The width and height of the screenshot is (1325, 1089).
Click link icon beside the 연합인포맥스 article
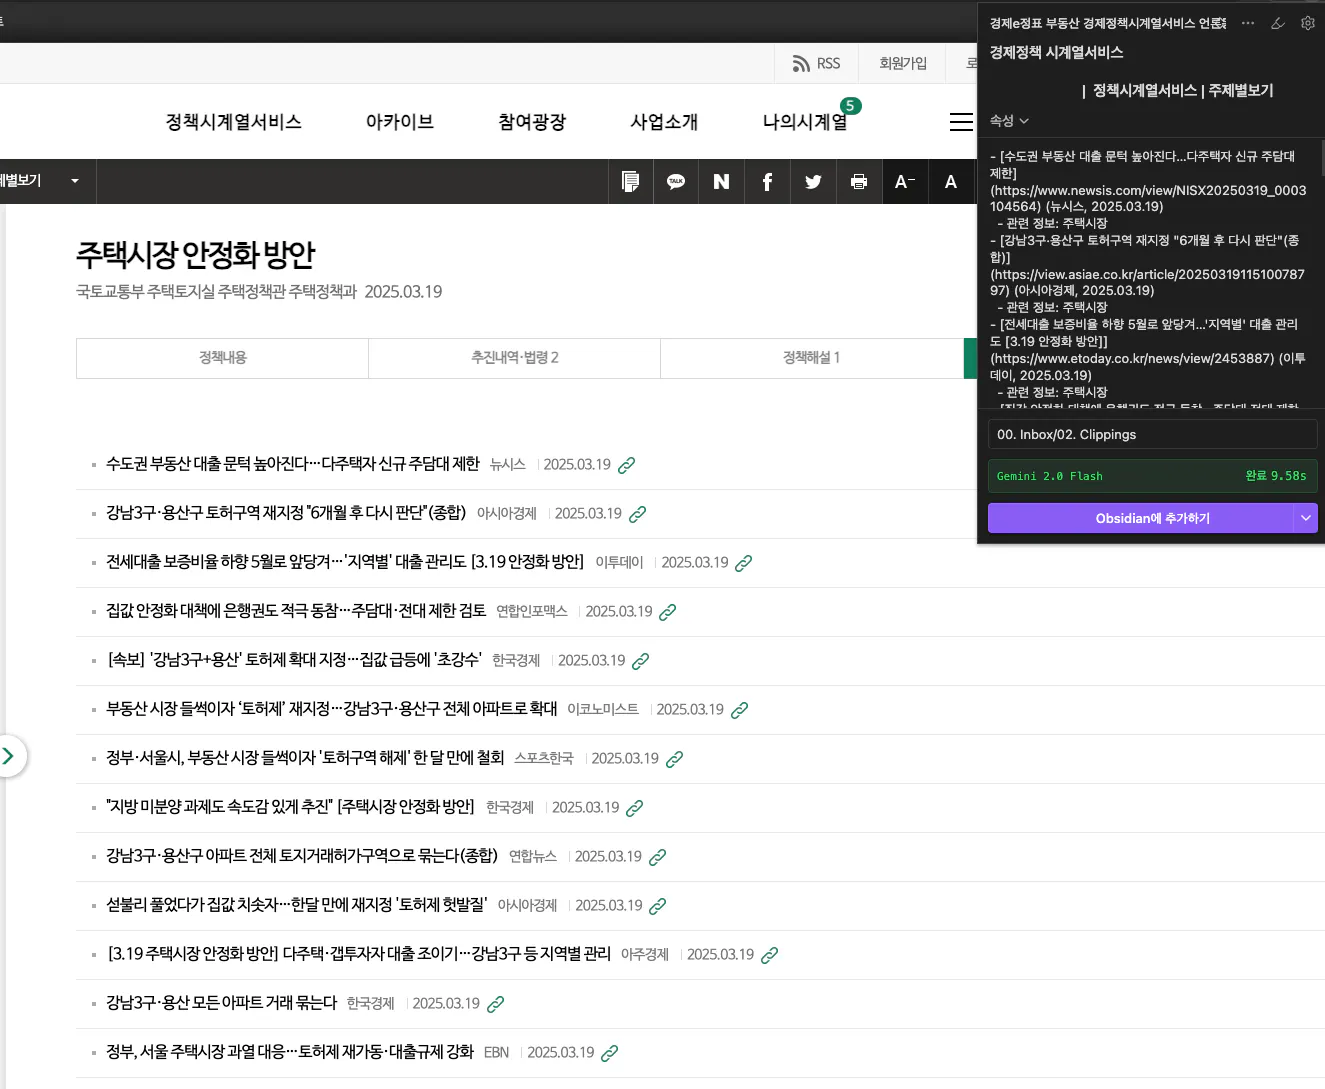tap(668, 612)
